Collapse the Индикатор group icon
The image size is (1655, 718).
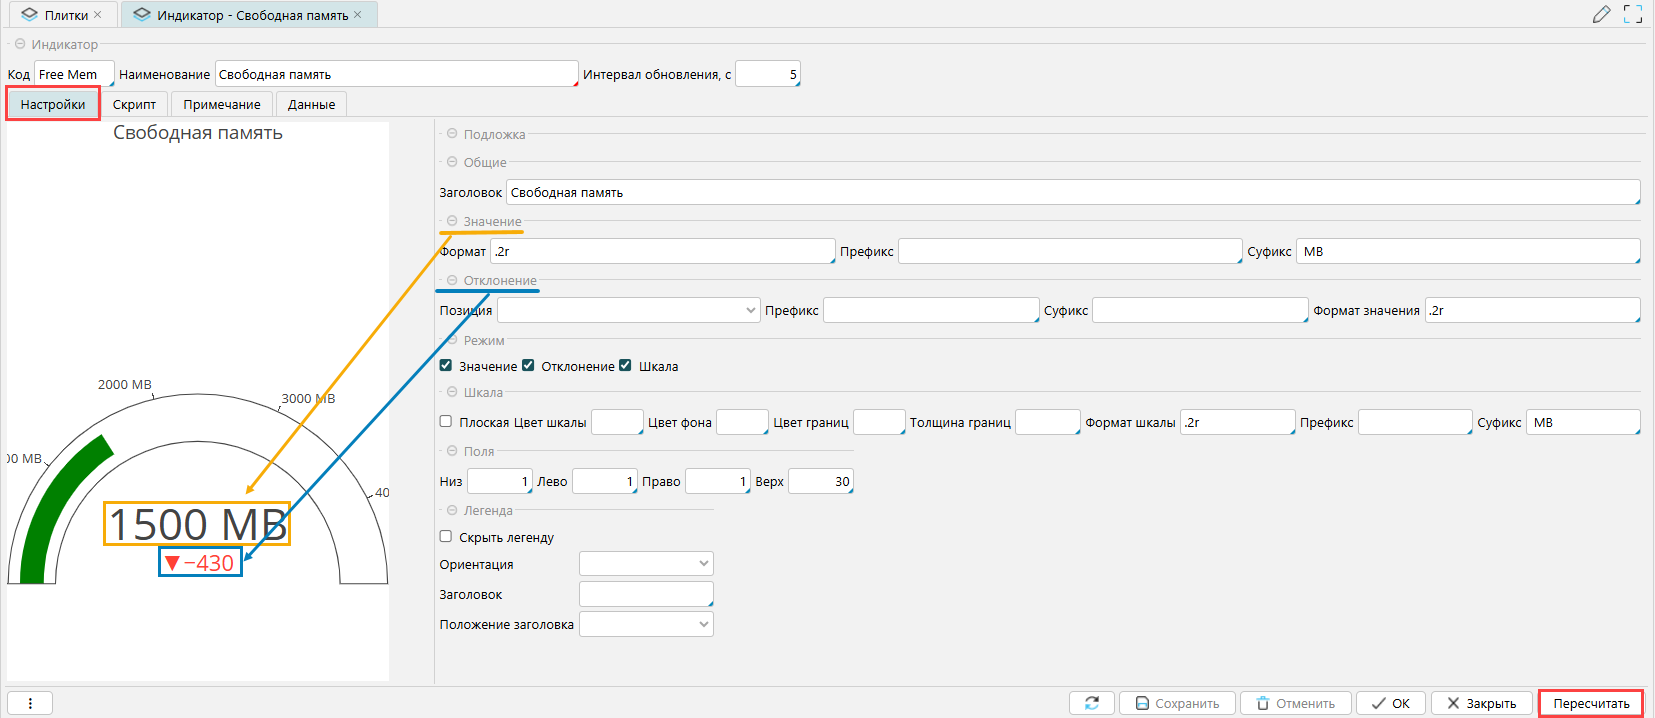tap(20, 44)
